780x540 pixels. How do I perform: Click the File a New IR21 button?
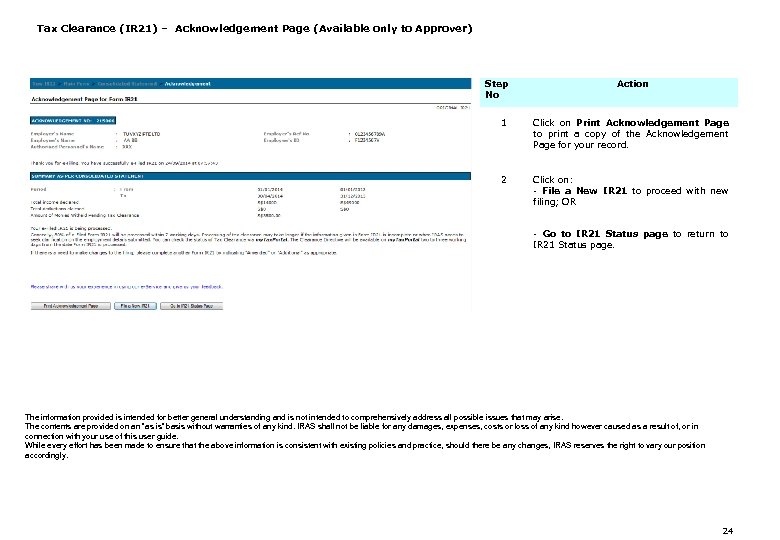click(135, 306)
